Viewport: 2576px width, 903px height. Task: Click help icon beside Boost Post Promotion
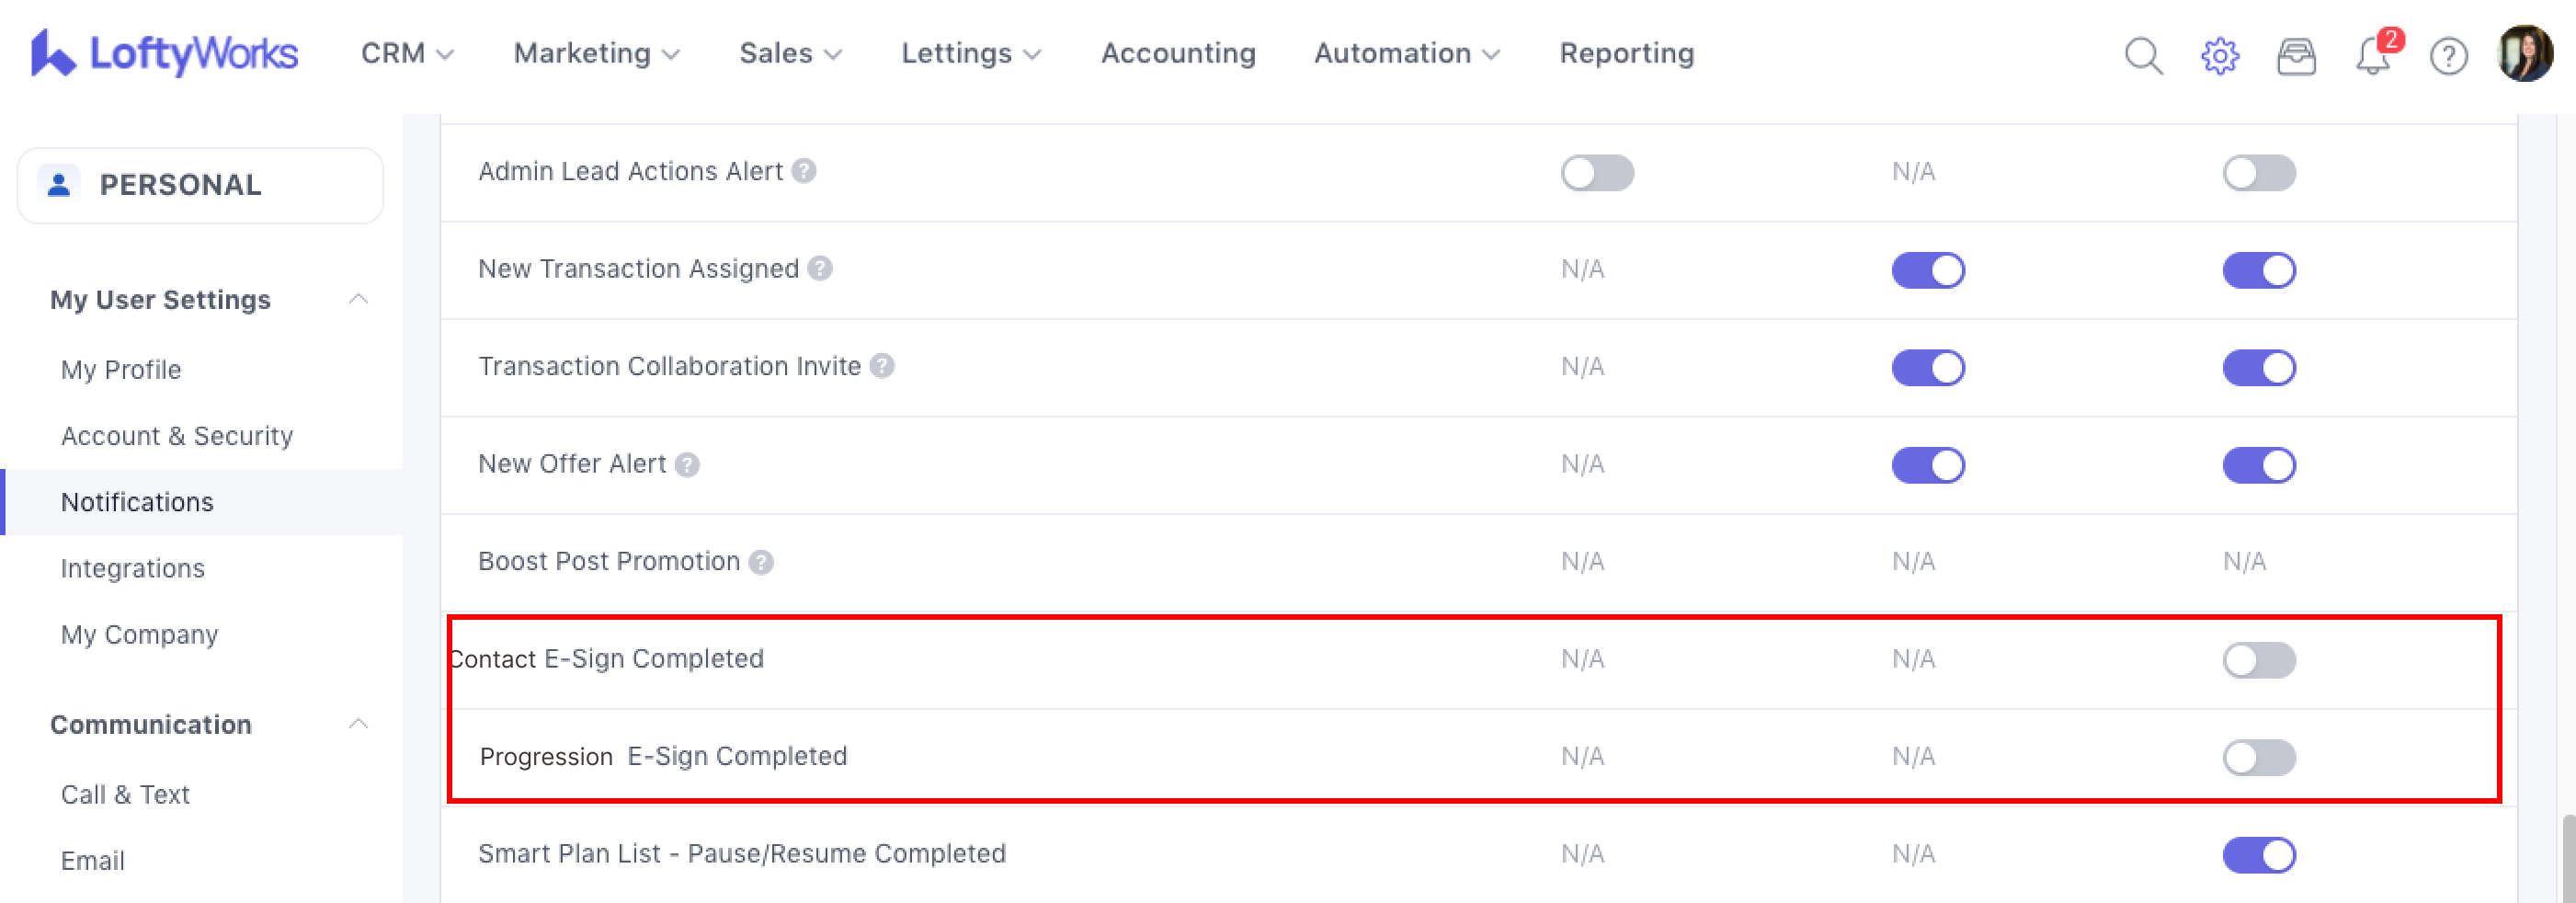pos(761,562)
